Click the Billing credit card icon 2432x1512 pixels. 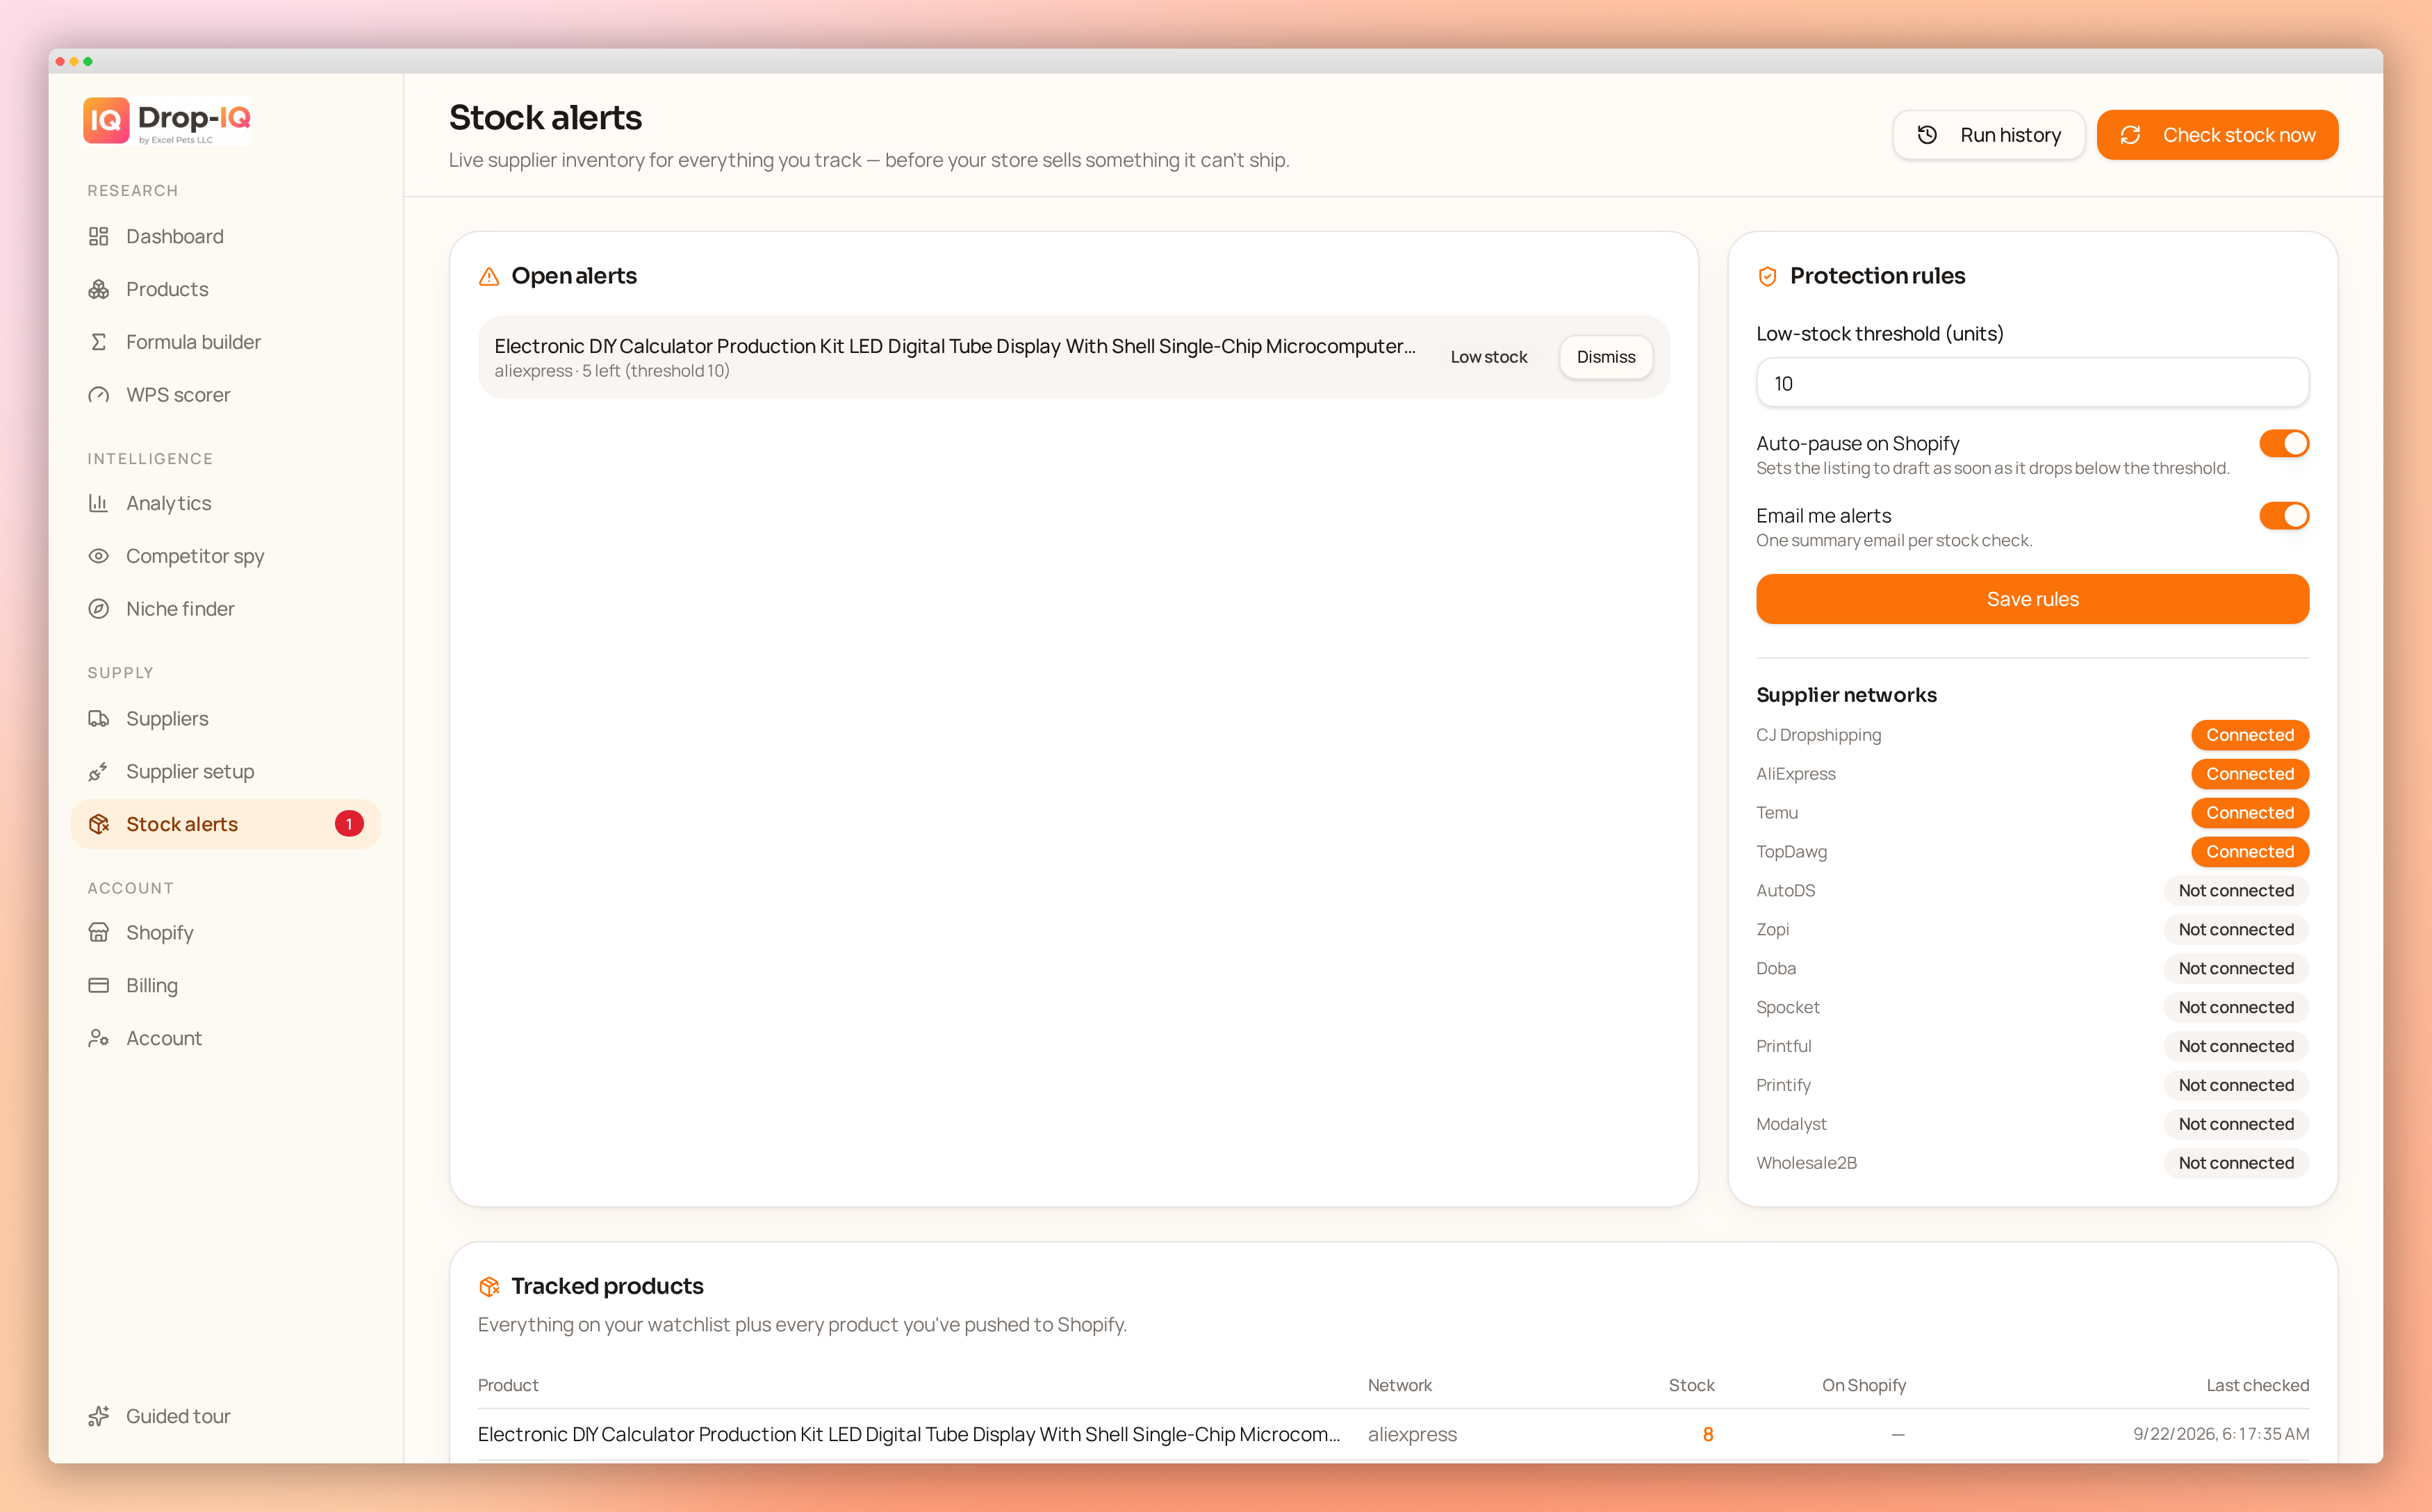(98, 986)
